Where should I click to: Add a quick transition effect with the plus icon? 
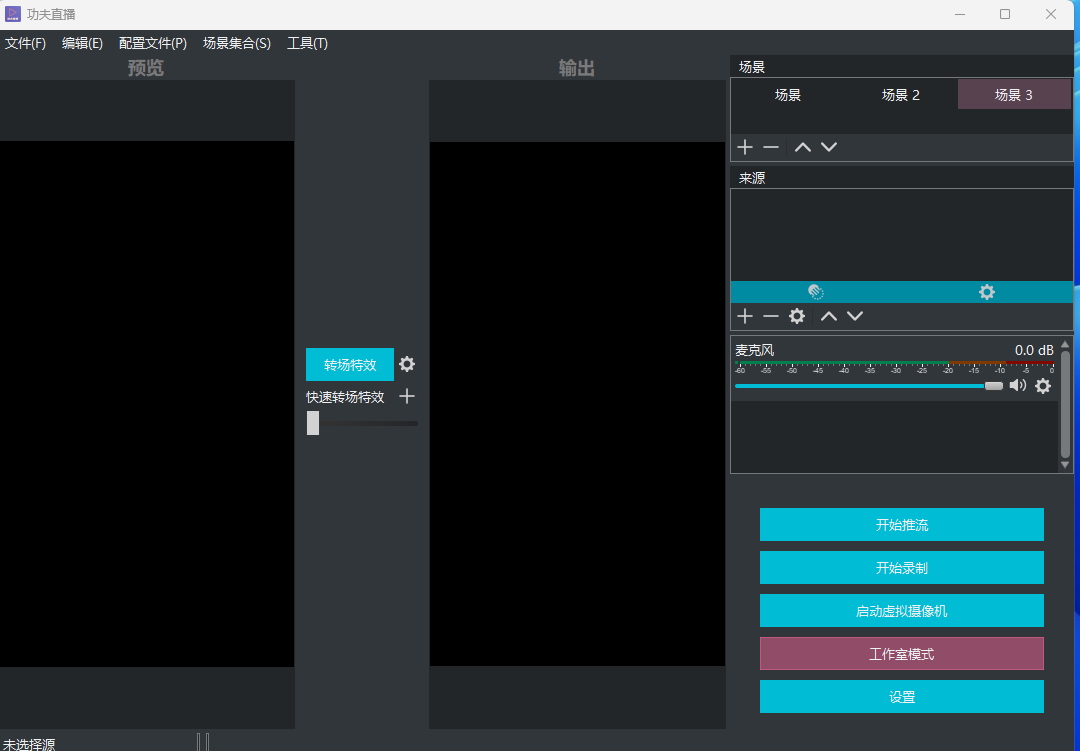(x=407, y=397)
